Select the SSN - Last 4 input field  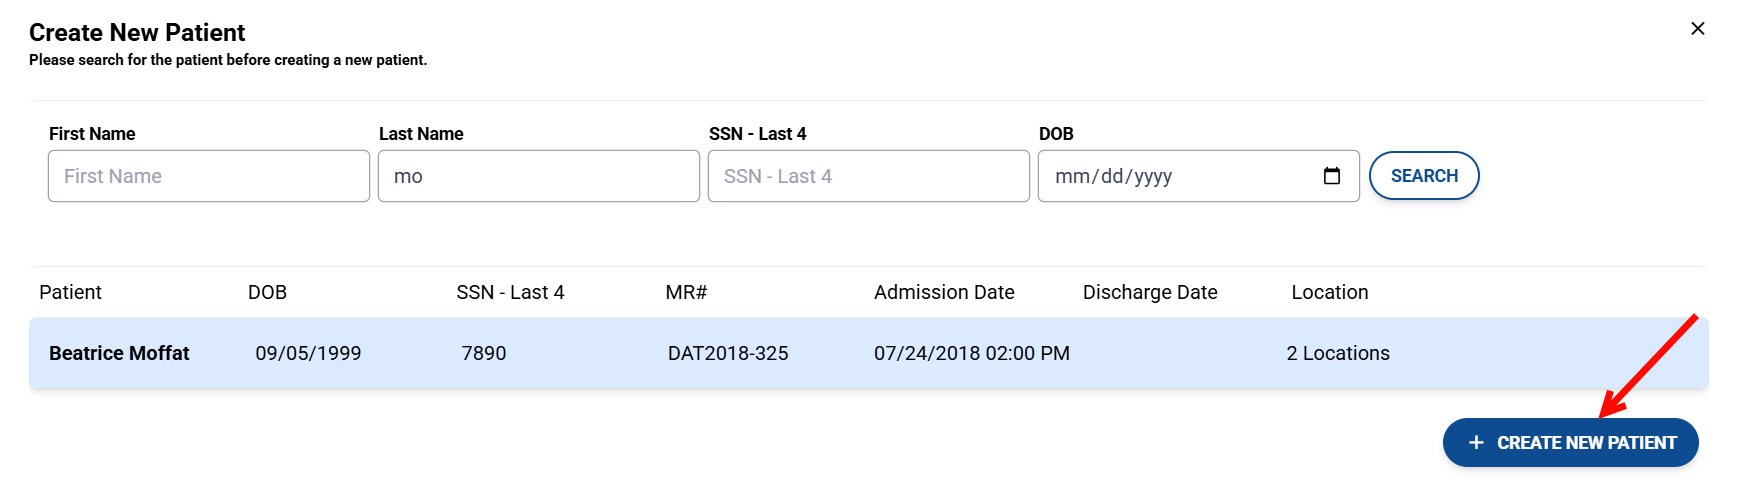tap(869, 176)
